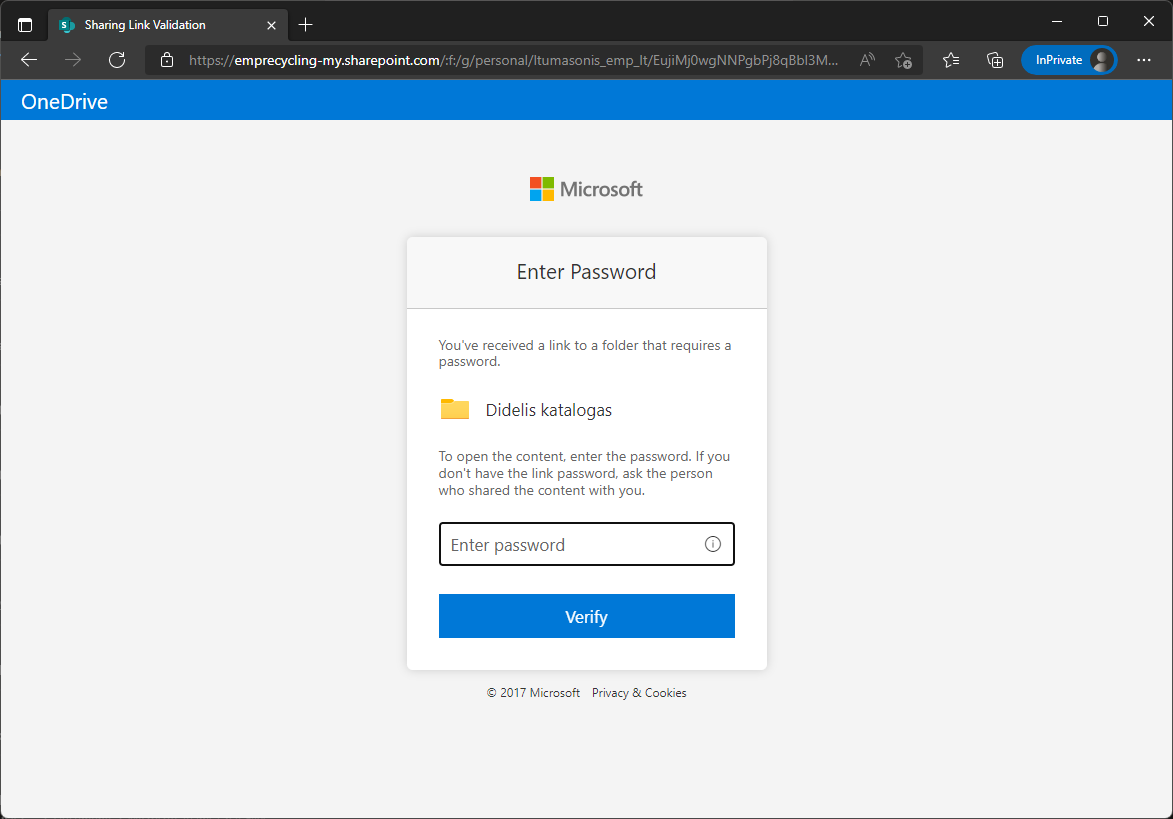
Task: Click the InPrivate profile button
Action: pyautogui.click(x=1069, y=60)
